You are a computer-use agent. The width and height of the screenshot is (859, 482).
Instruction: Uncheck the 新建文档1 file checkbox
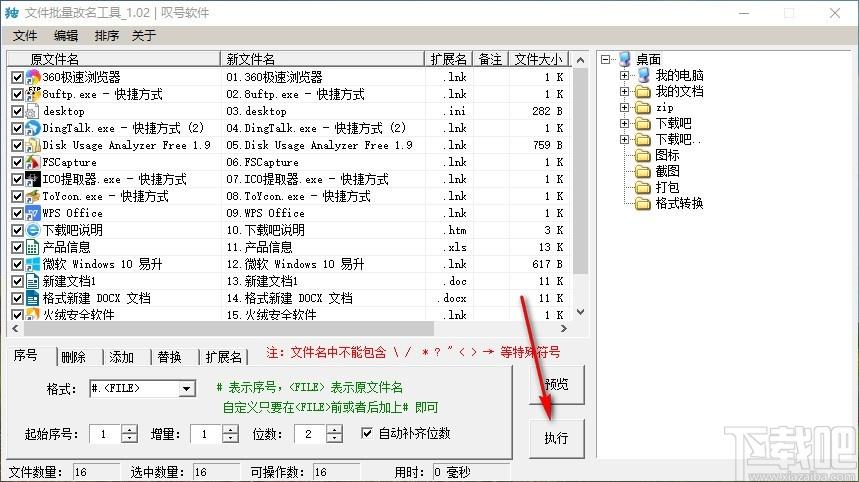pyautogui.click(x=17, y=281)
